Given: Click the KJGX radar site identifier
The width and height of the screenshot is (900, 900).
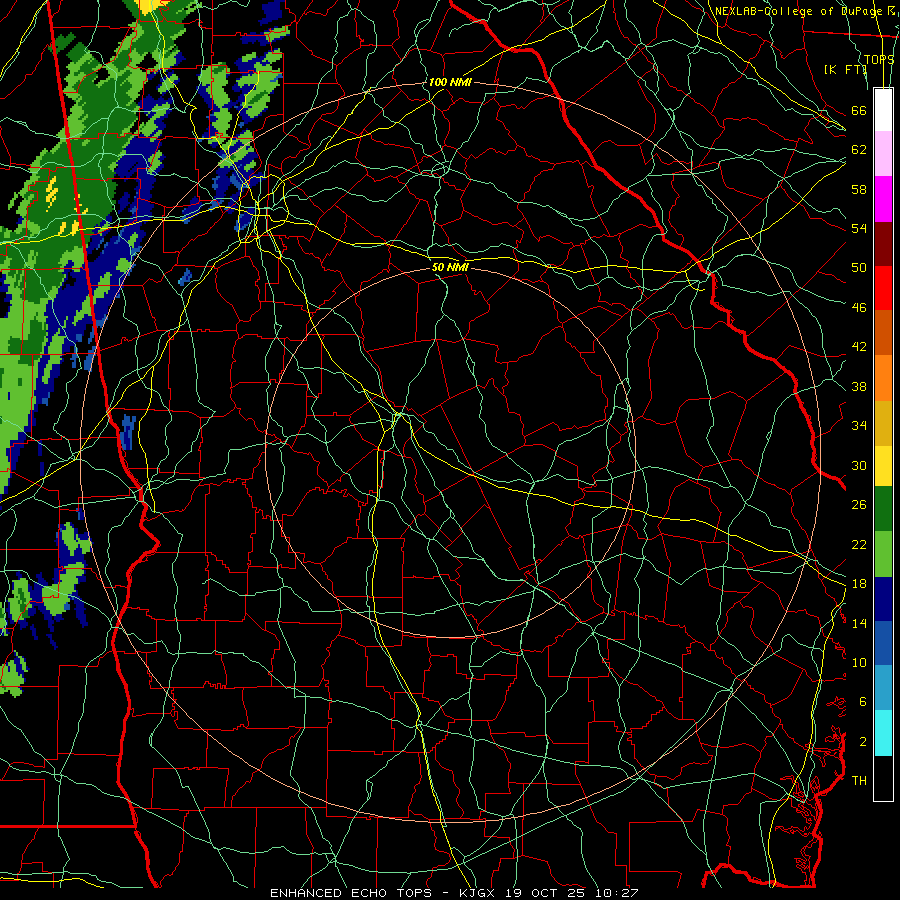Looking at the screenshot, I should 479,893.
